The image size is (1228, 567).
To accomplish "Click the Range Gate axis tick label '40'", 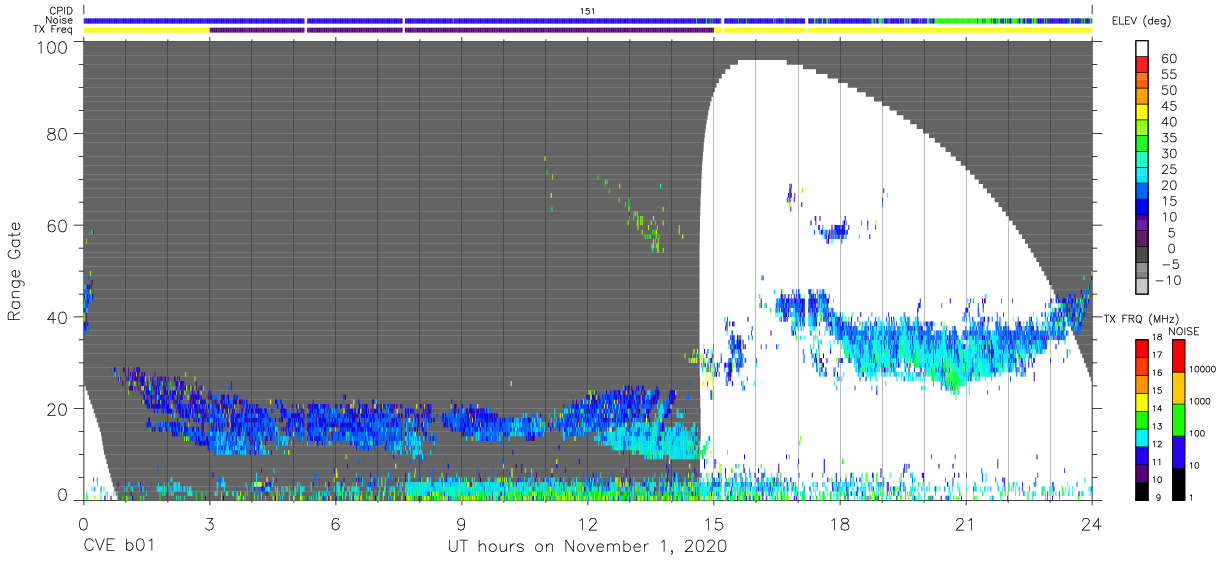I will (58, 317).
